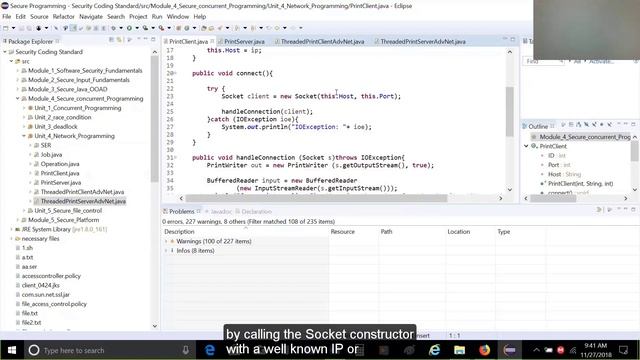Click the Location column header
The image size is (640, 360).
pos(470,231)
